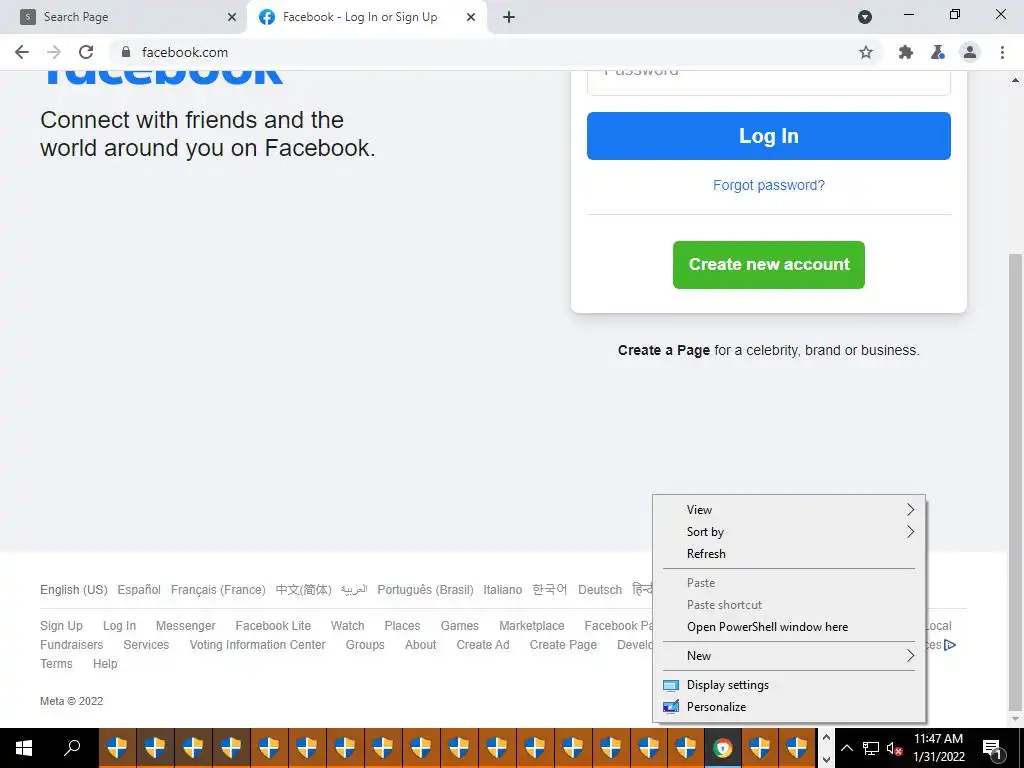Open Windows taskbar search
This screenshot has width=1024, height=768.
(72, 748)
